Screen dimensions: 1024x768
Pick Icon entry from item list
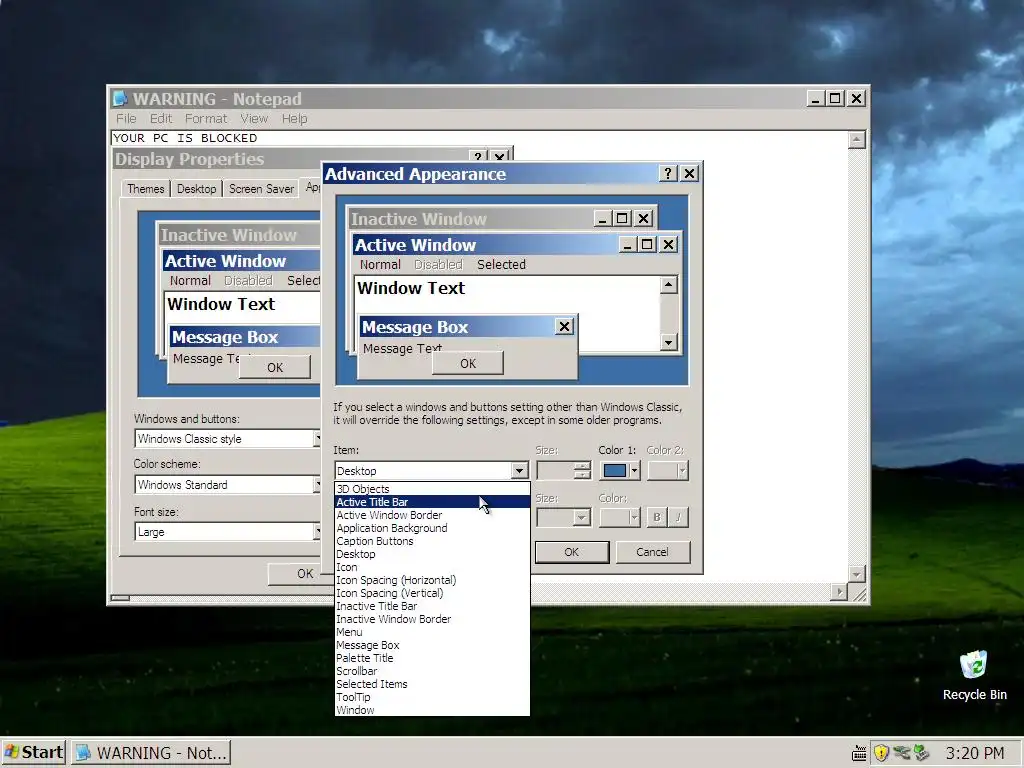pos(432,567)
